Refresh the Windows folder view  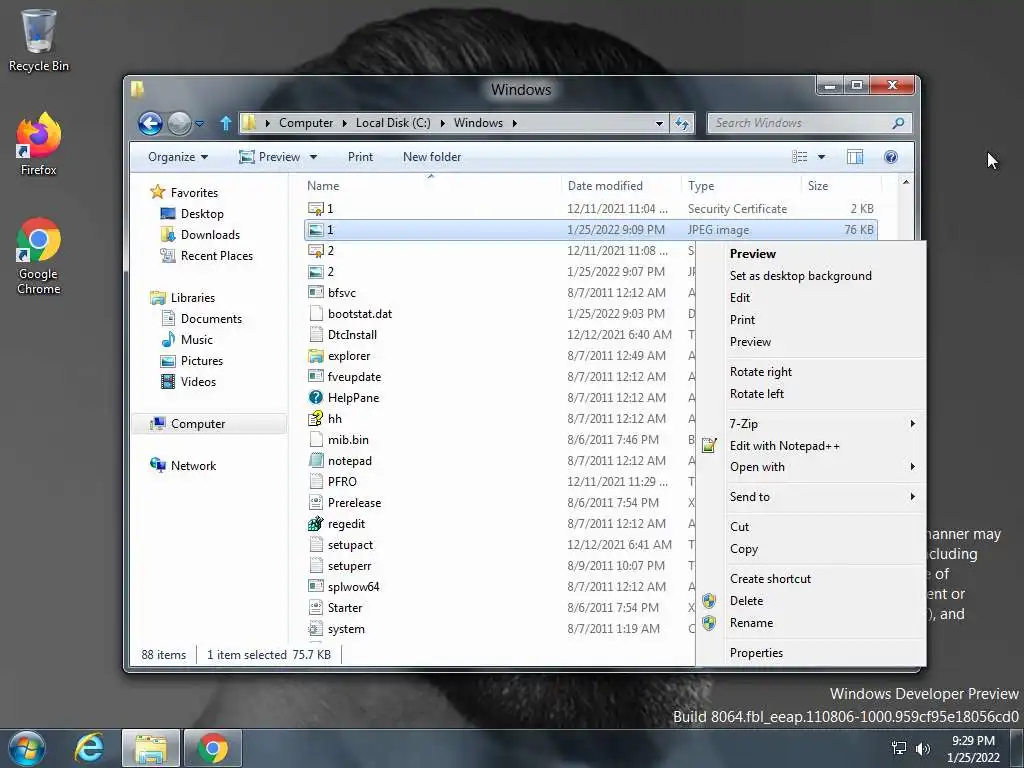click(682, 123)
